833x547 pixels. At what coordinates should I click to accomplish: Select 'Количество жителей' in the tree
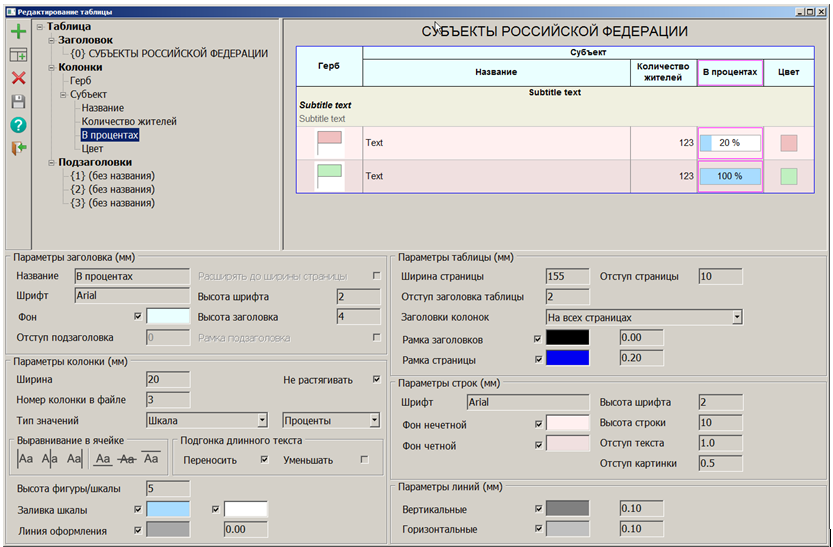tap(128, 121)
